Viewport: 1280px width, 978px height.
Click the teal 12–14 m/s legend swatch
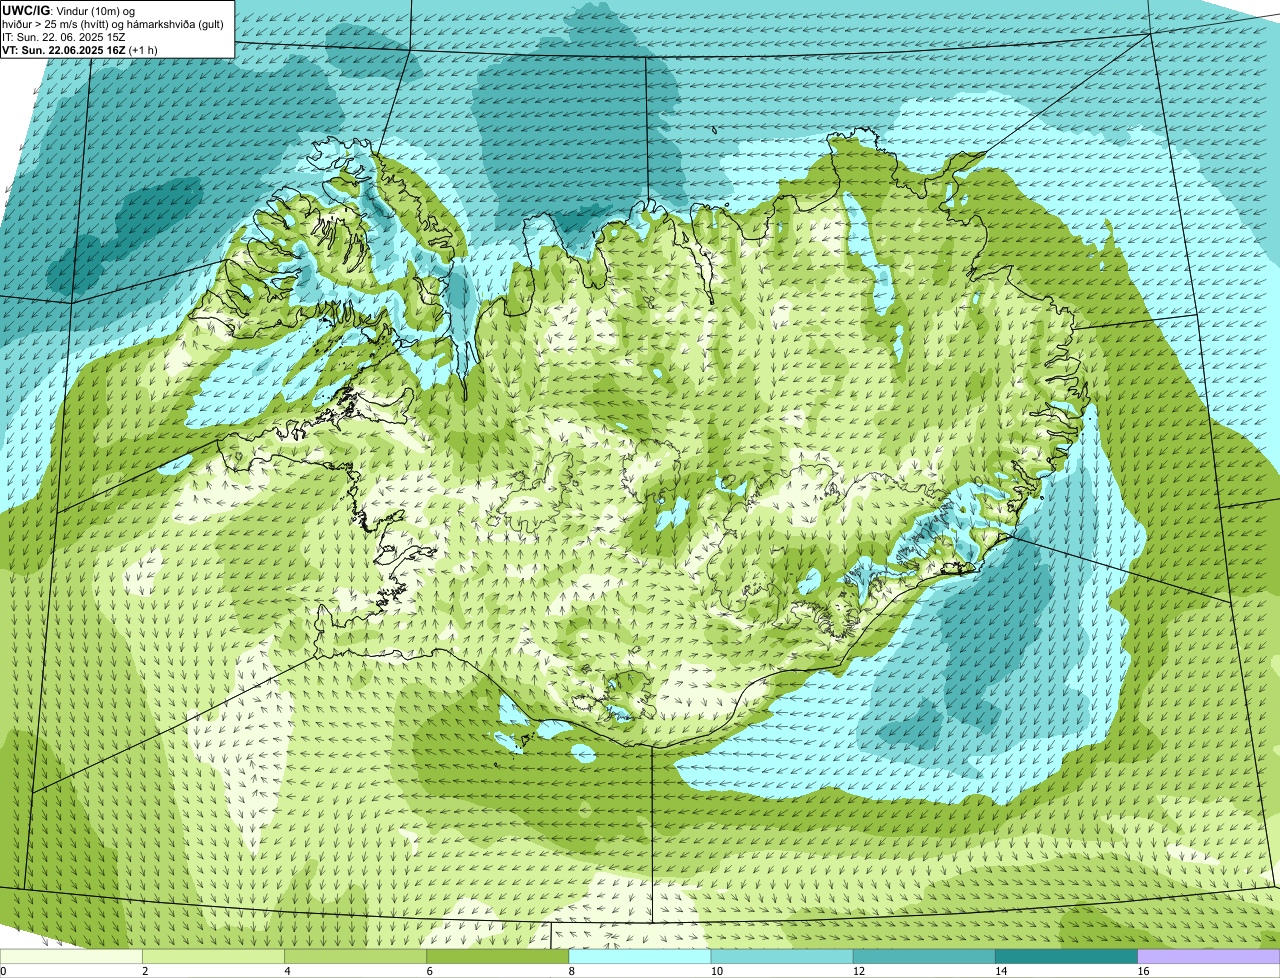pos(925,957)
